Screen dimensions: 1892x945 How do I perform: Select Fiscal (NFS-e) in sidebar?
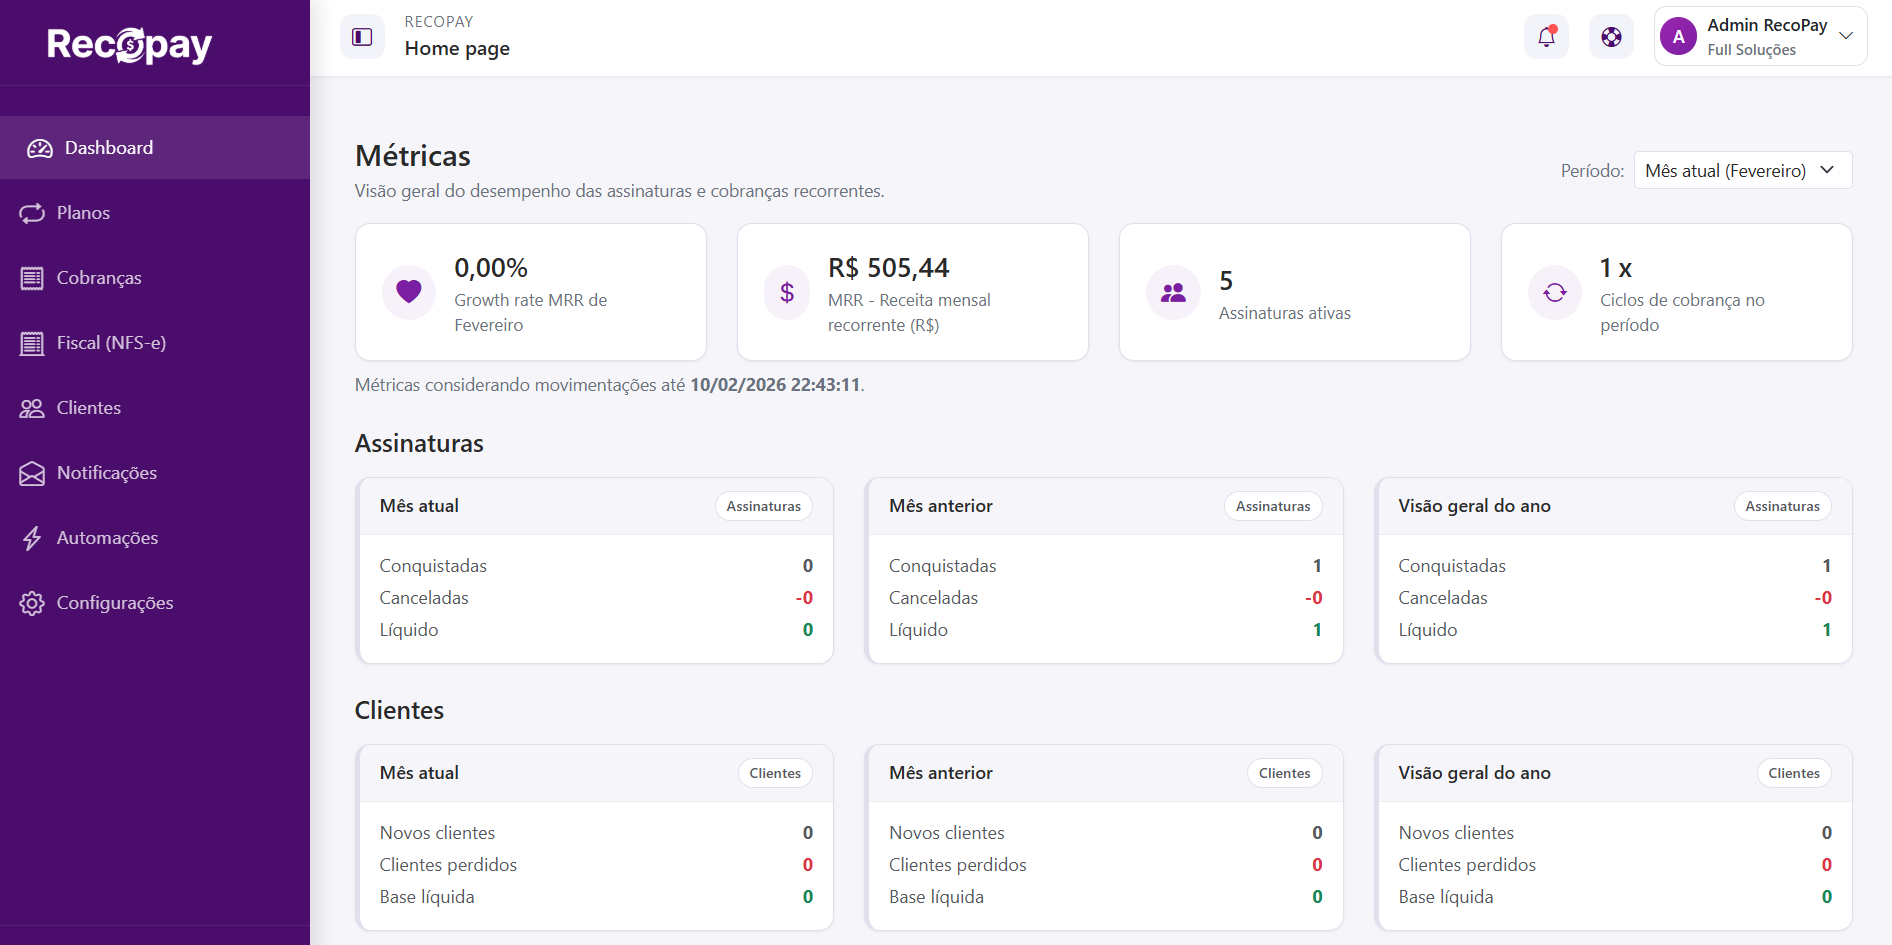tap(155, 343)
